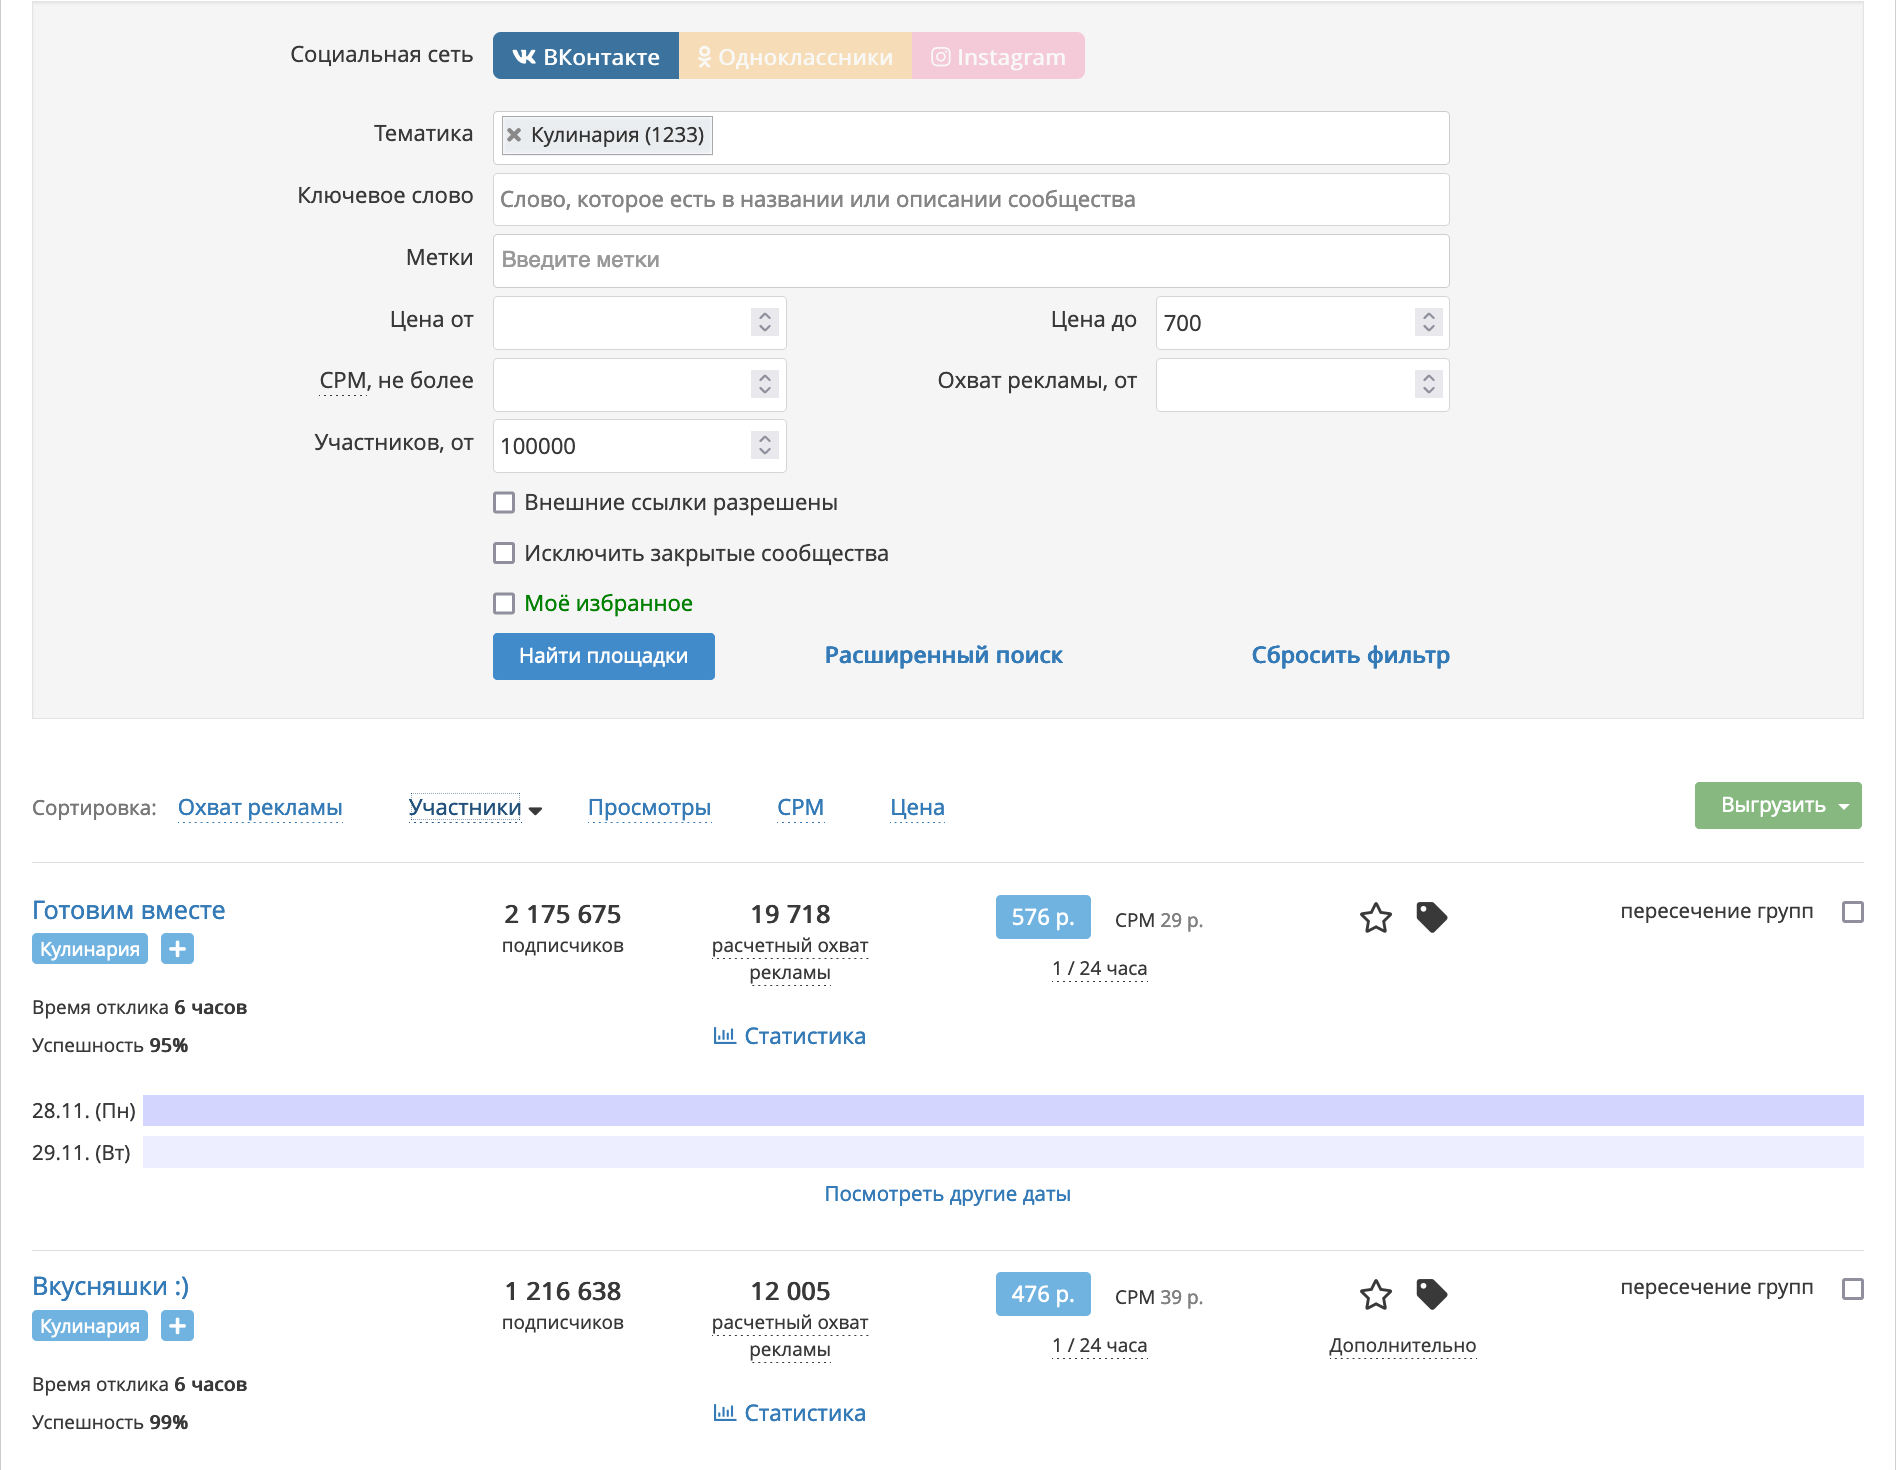Viewport: 1896px width, 1470px height.
Task: Check Исключить закрытые сообщества
Action: pos(504,553)
